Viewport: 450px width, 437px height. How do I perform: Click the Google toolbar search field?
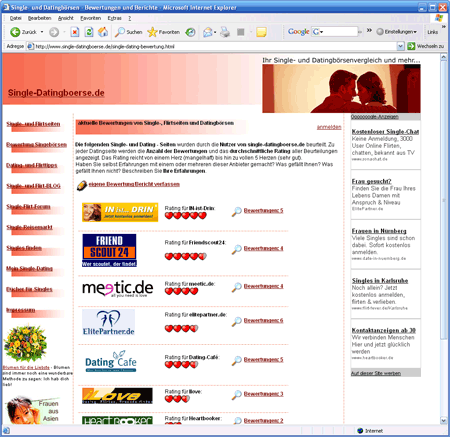(x=334, y=32)
